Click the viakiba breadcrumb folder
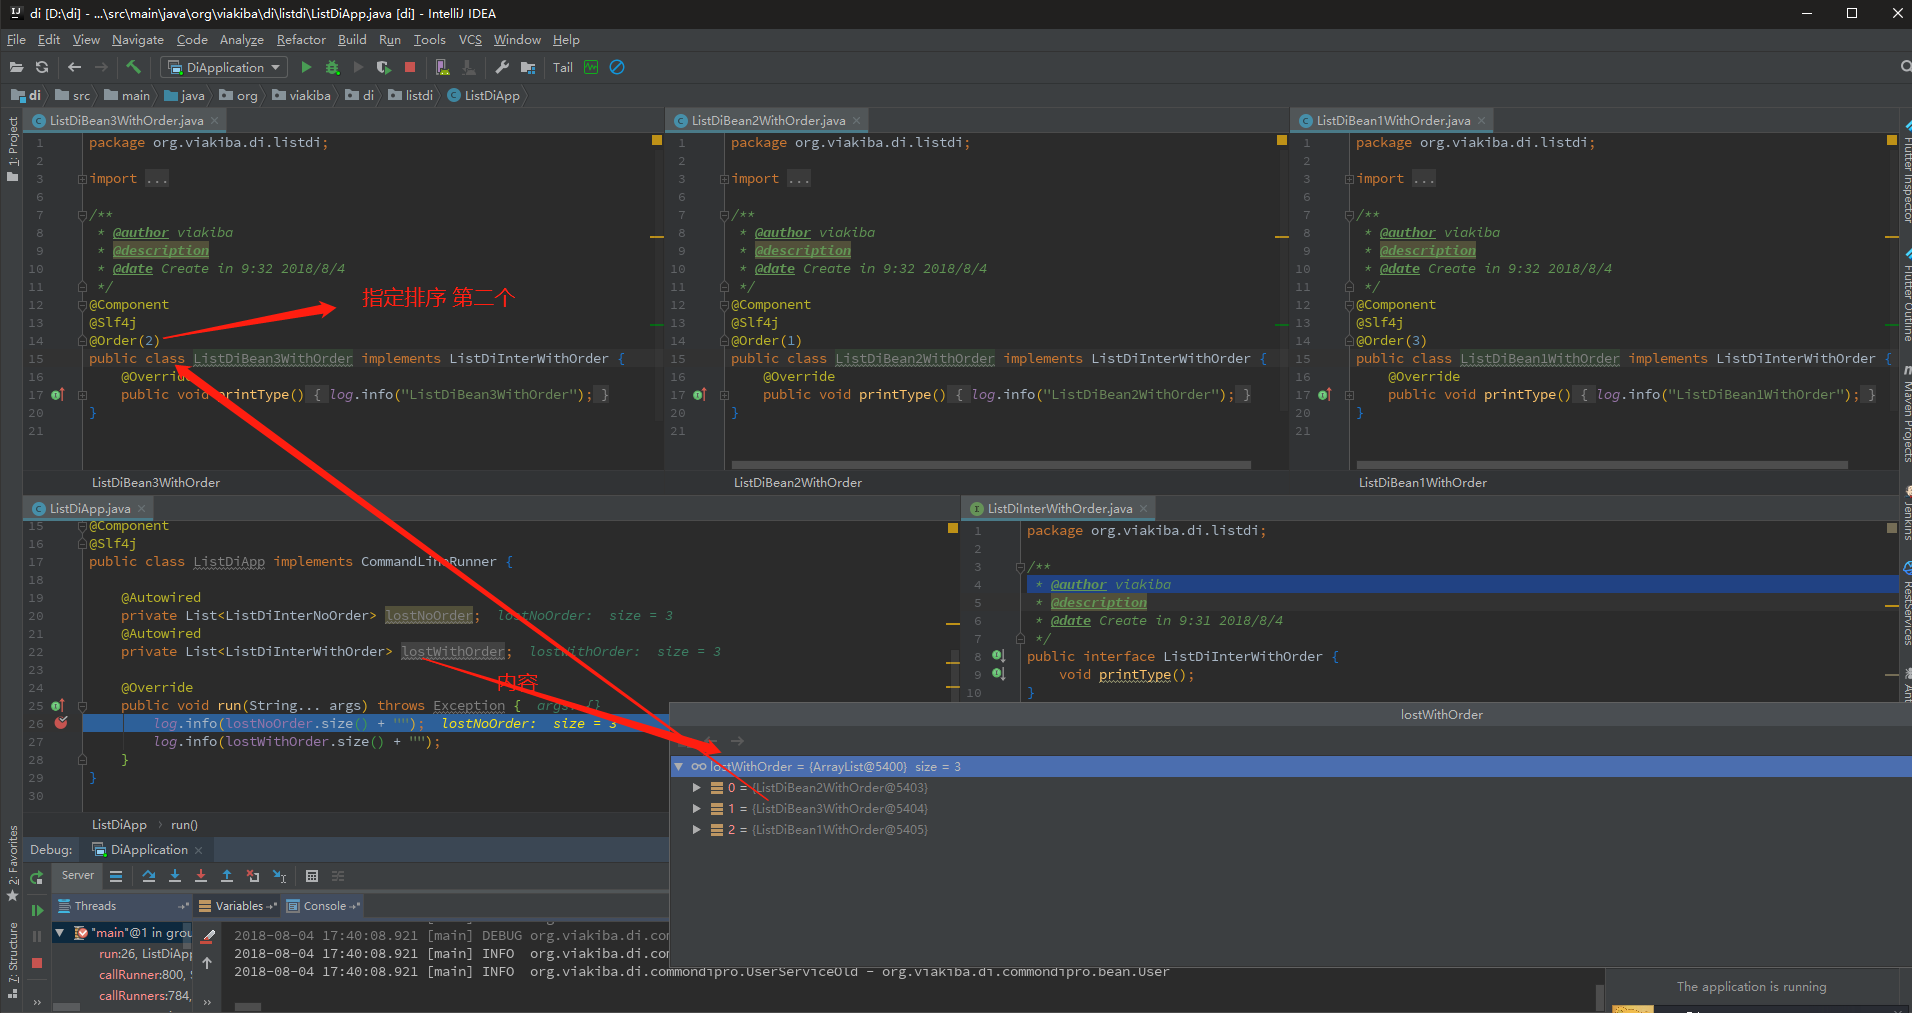The image size is (1912, 1013). (301, 95)
